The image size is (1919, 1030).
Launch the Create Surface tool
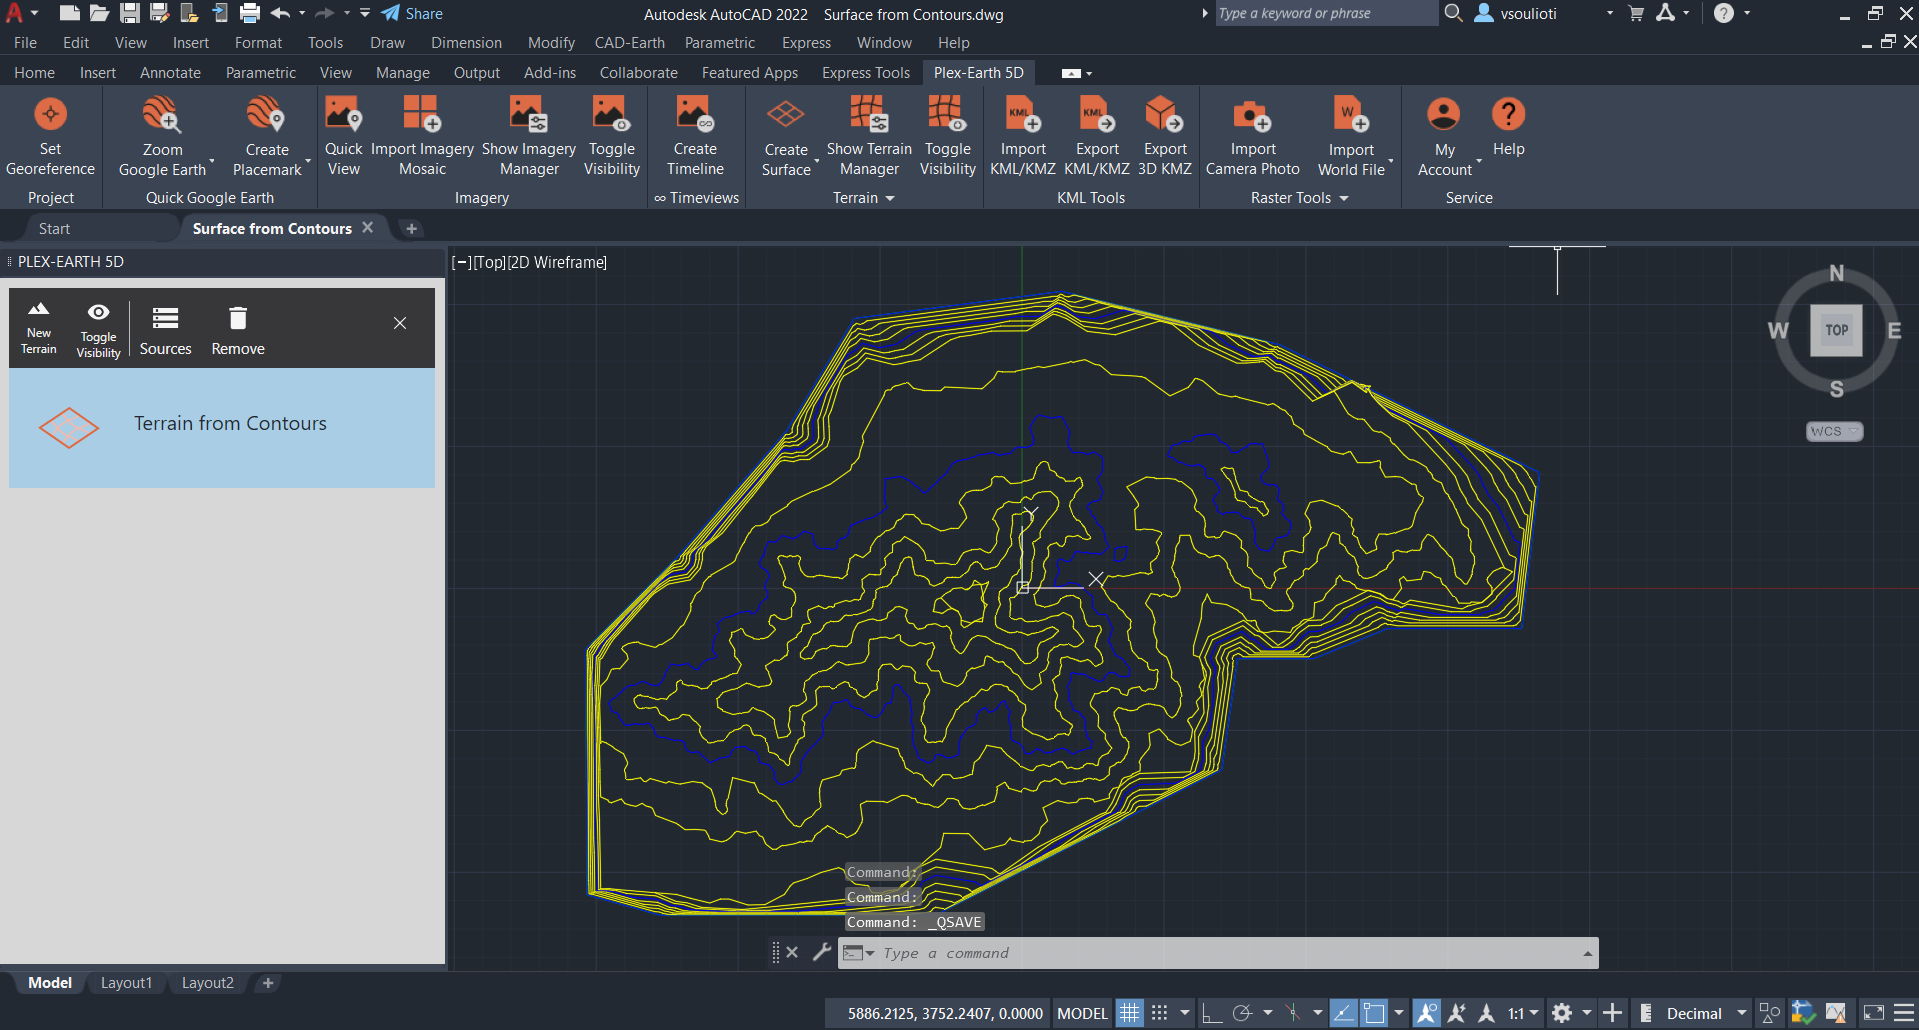point(786,134)
